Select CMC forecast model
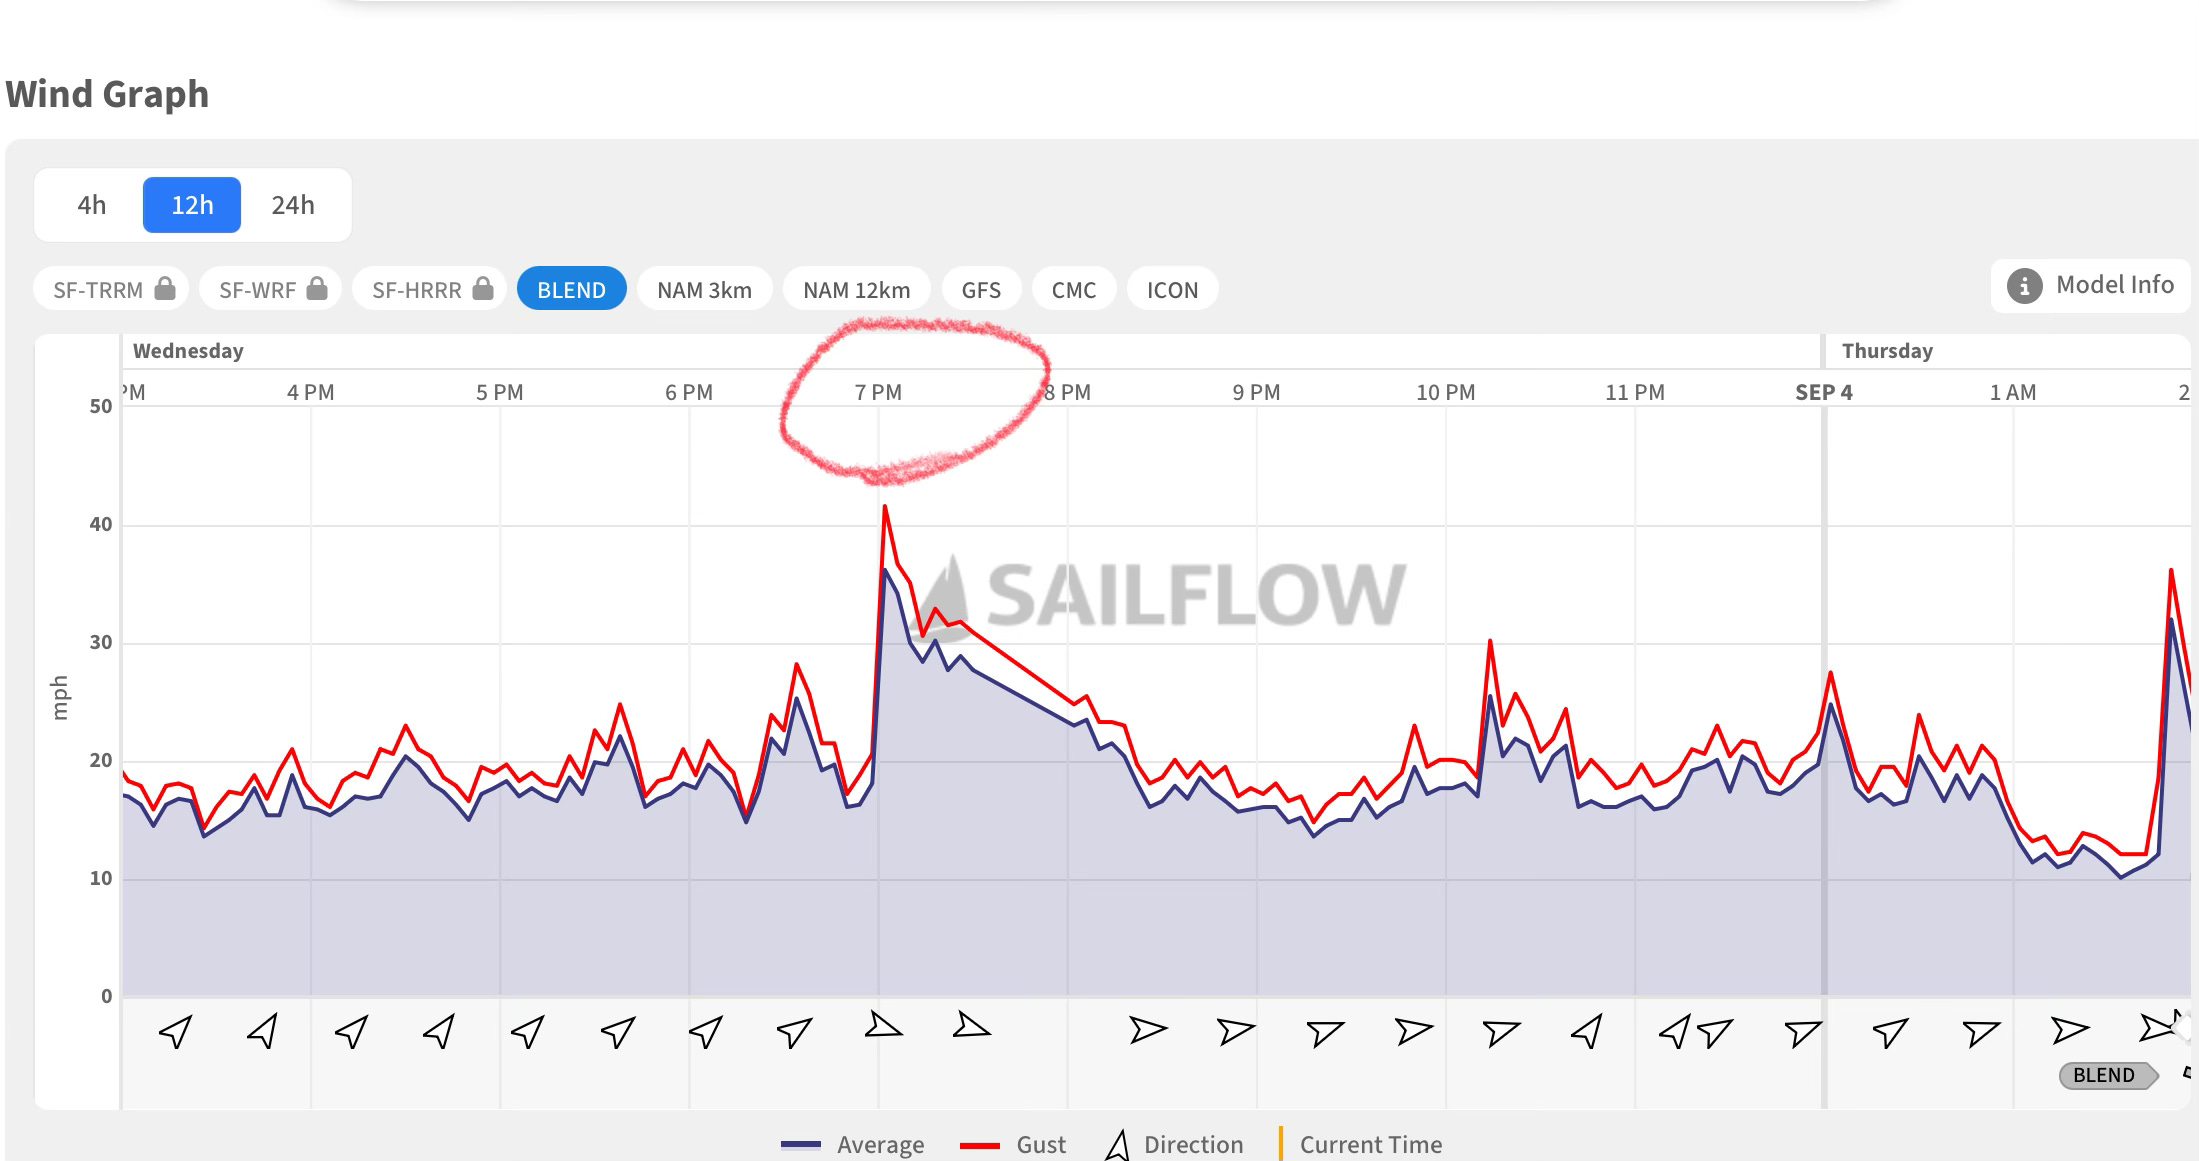Screen dimensions: 2199x1161 (1073, 290)
